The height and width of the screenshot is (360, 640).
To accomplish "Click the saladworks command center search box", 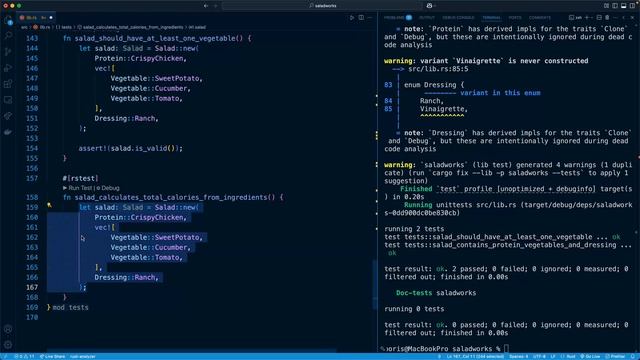I will (322, 6).
